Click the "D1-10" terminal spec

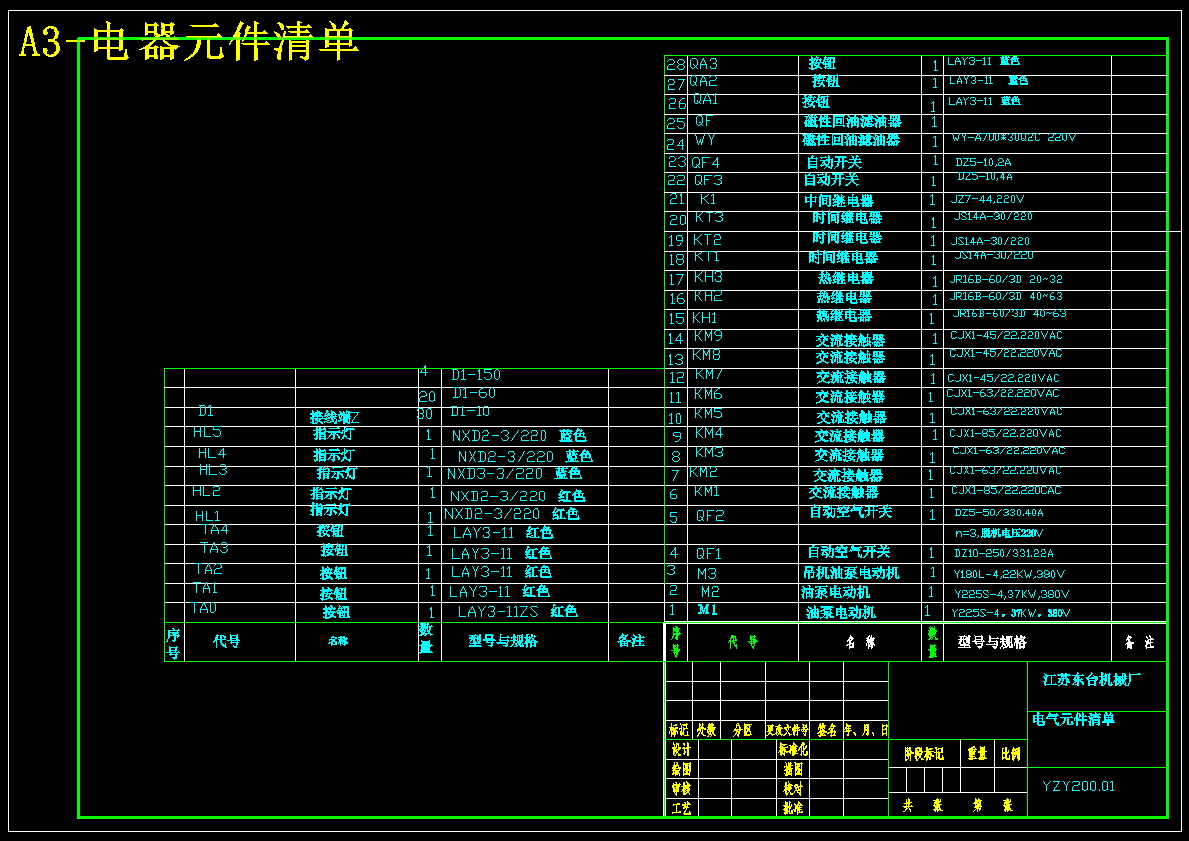point(470,412)
